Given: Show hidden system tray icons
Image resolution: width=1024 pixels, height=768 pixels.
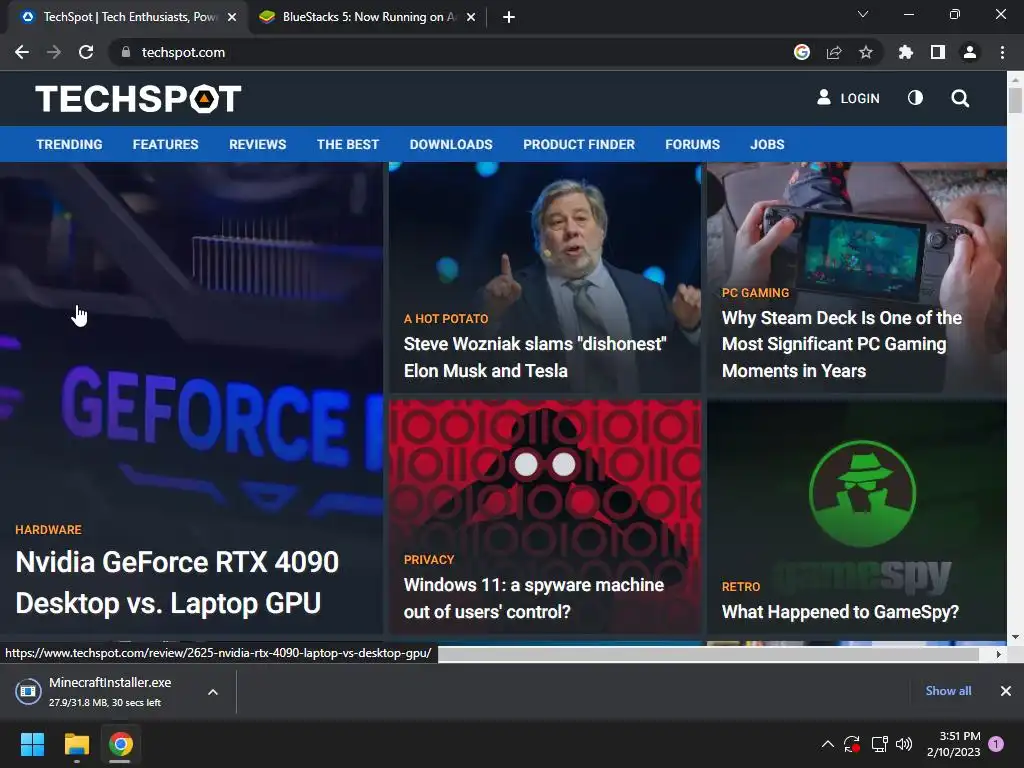Looking at the screenshot, I should click(x=827, y=744).
